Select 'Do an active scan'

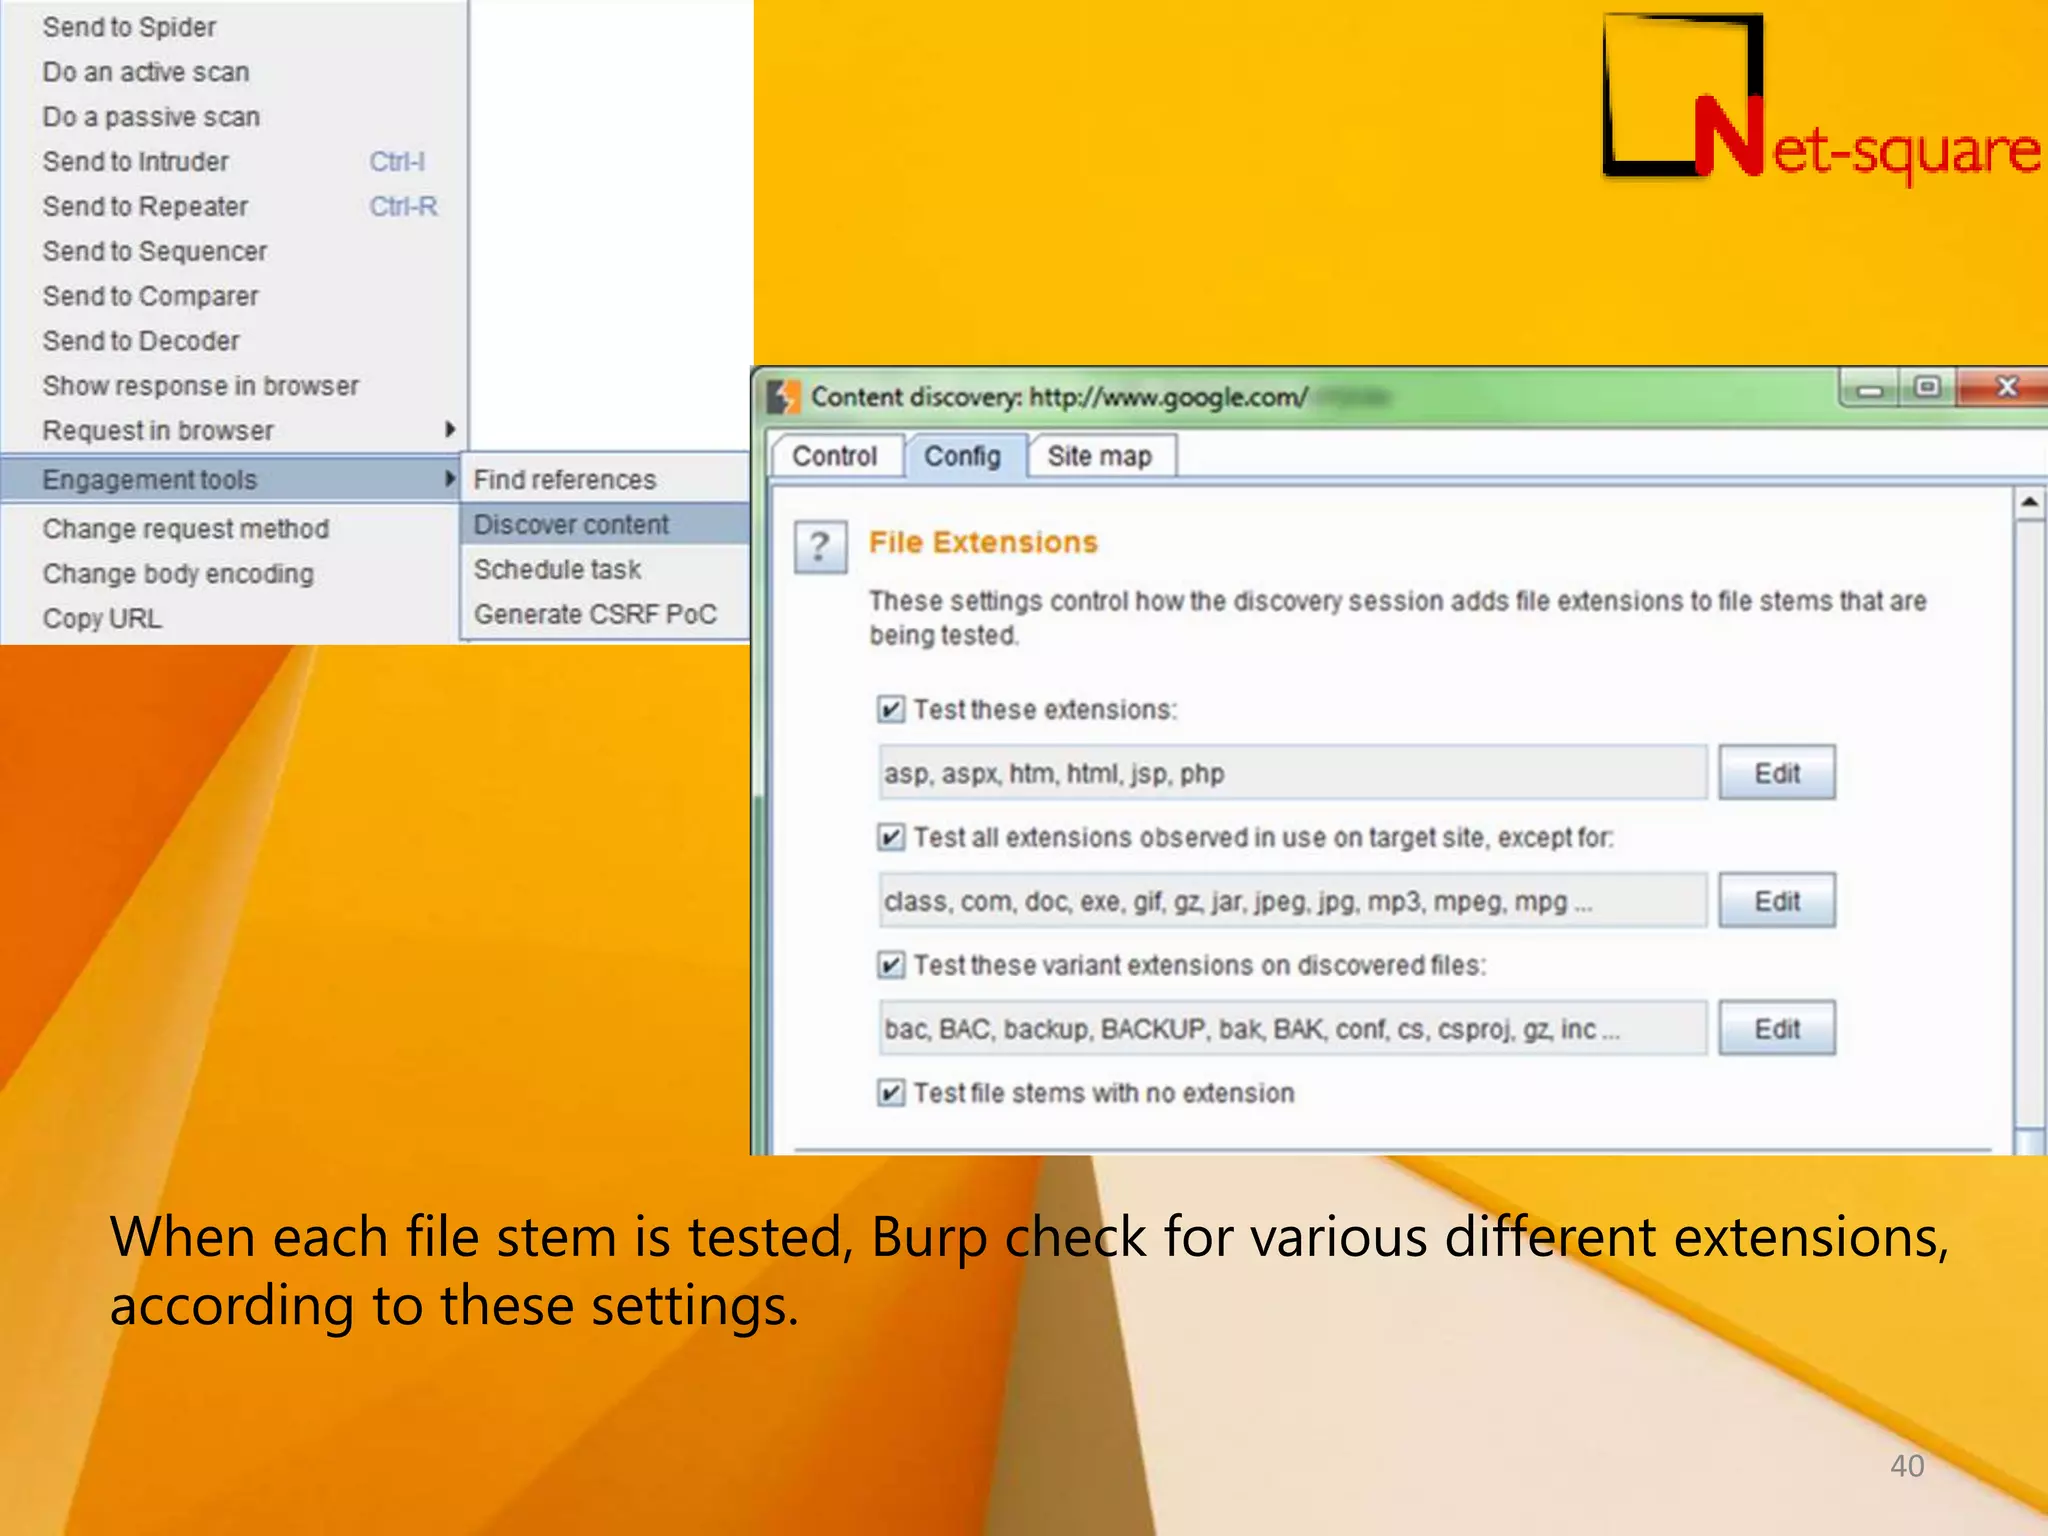(x=232, y=72)
